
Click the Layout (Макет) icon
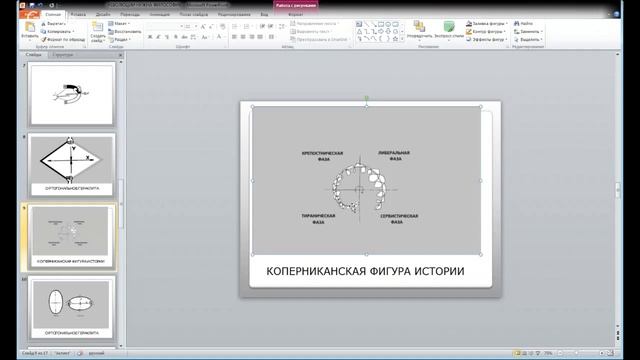click(x=111, y=24)
